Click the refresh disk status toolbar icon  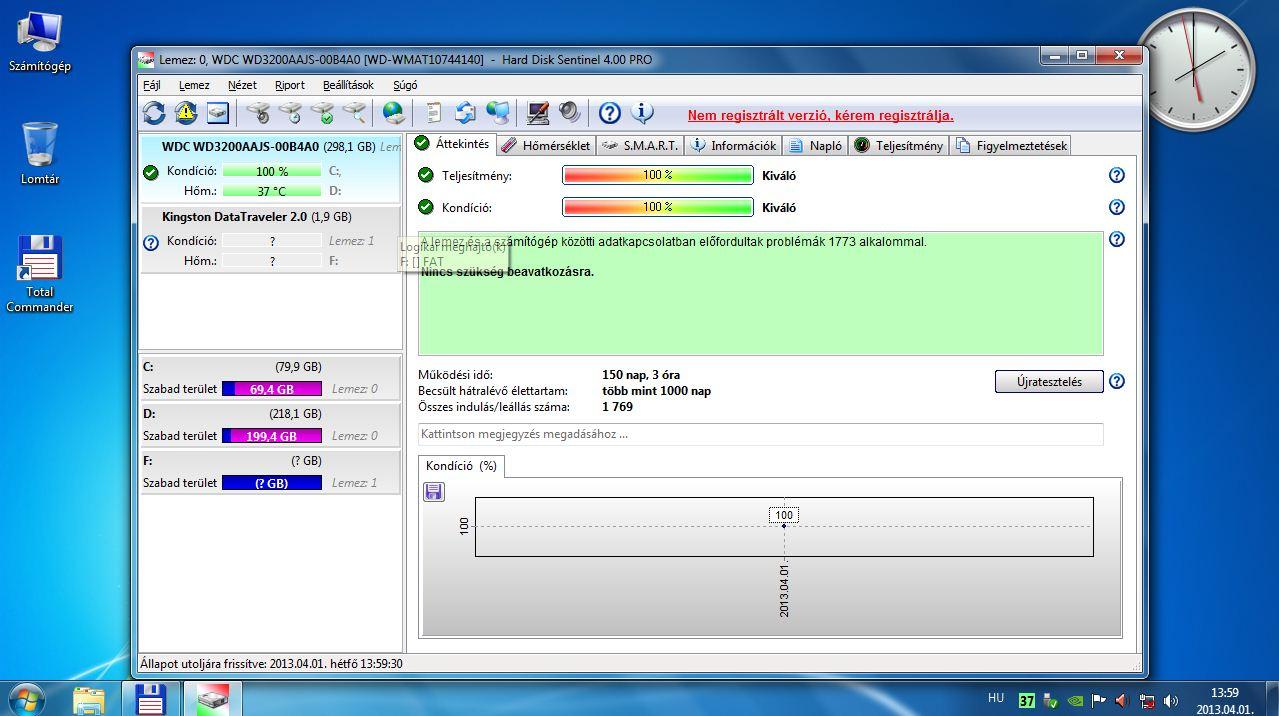154,113
